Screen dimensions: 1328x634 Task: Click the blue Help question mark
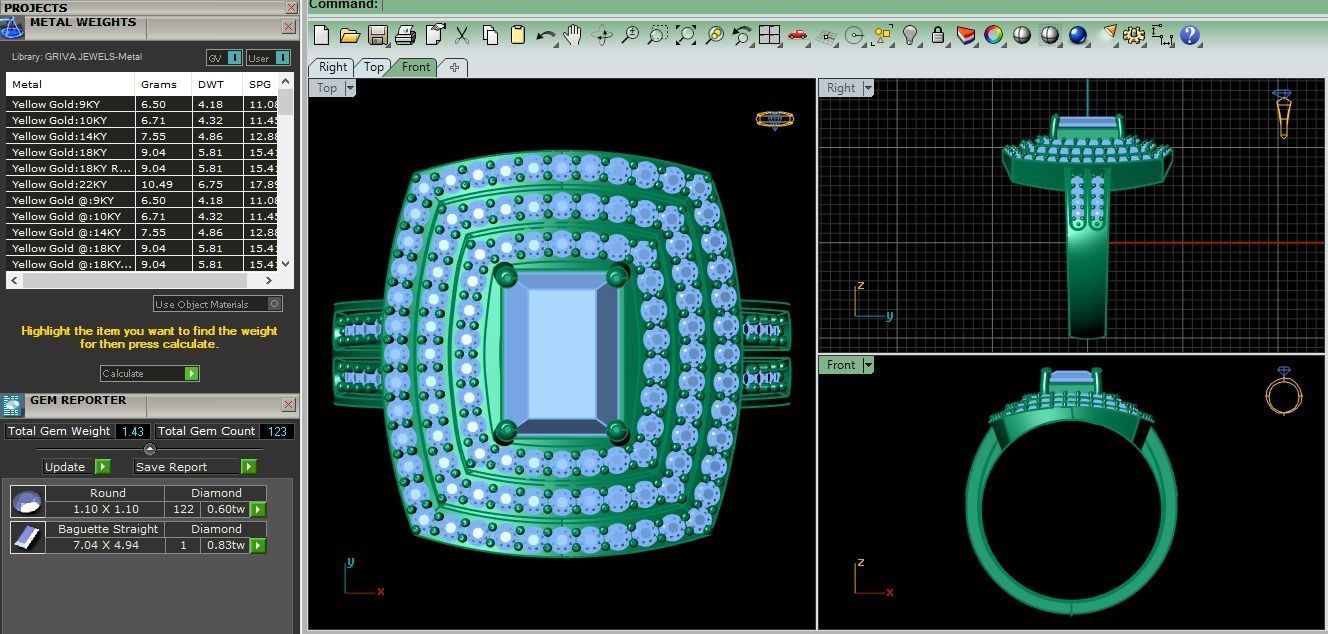(x=1189, y=36)
